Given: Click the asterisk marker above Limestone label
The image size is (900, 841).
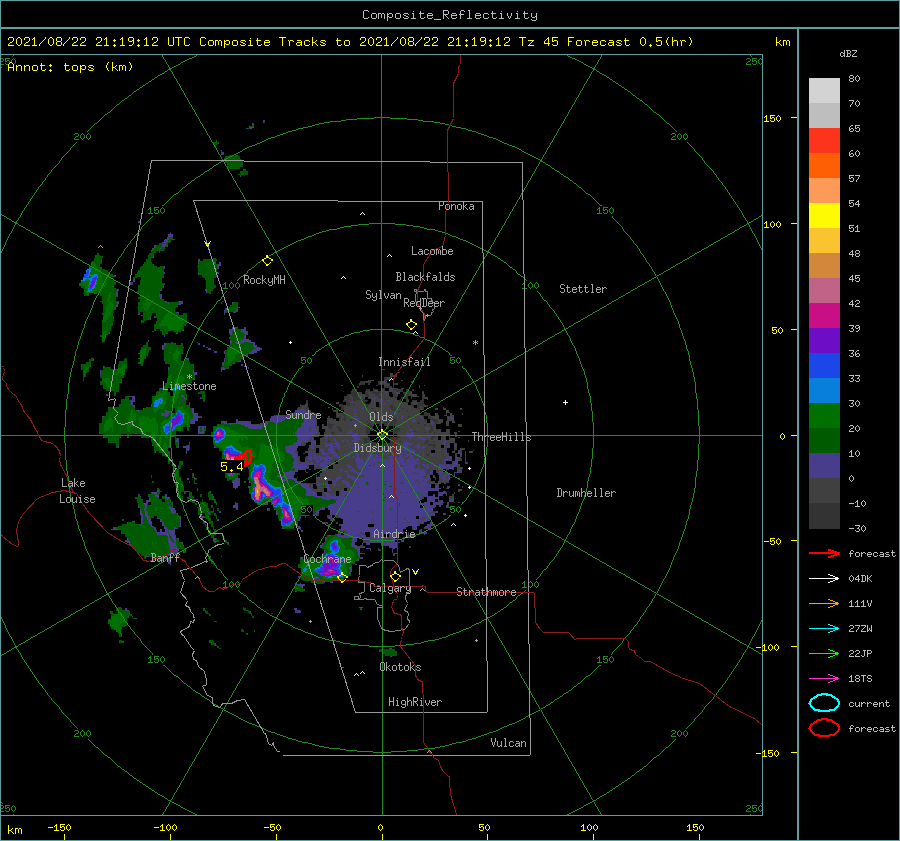Looking at the screenshot, I should [189, 377].
